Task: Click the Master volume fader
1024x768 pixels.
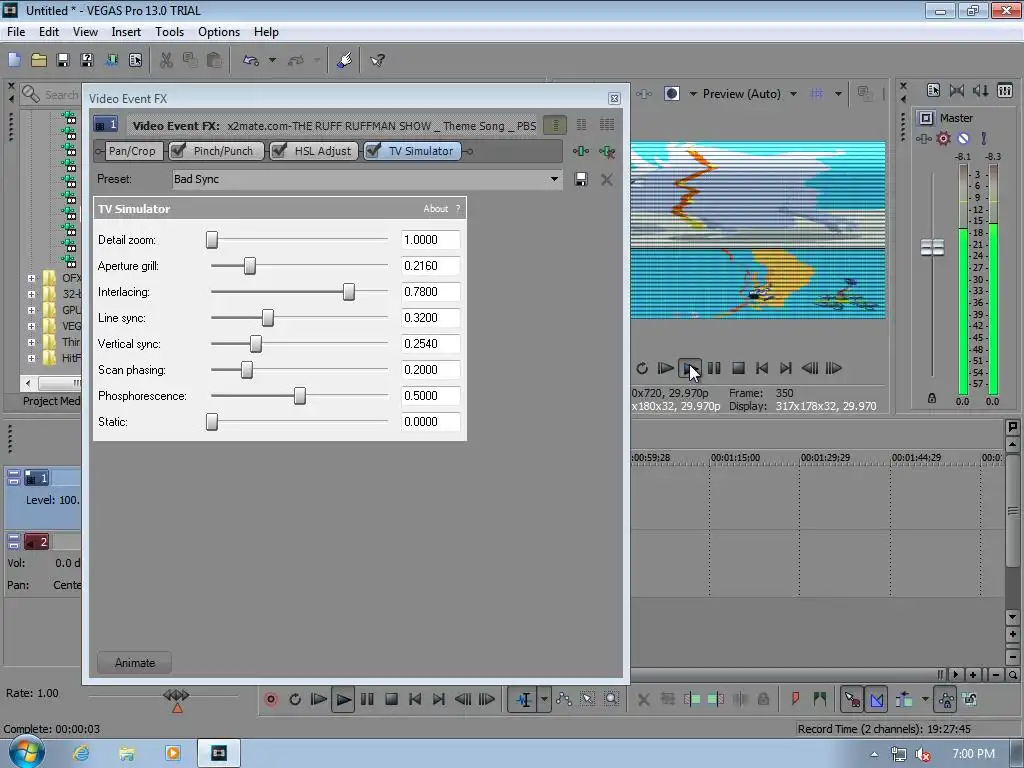Action: coord(932,248)
